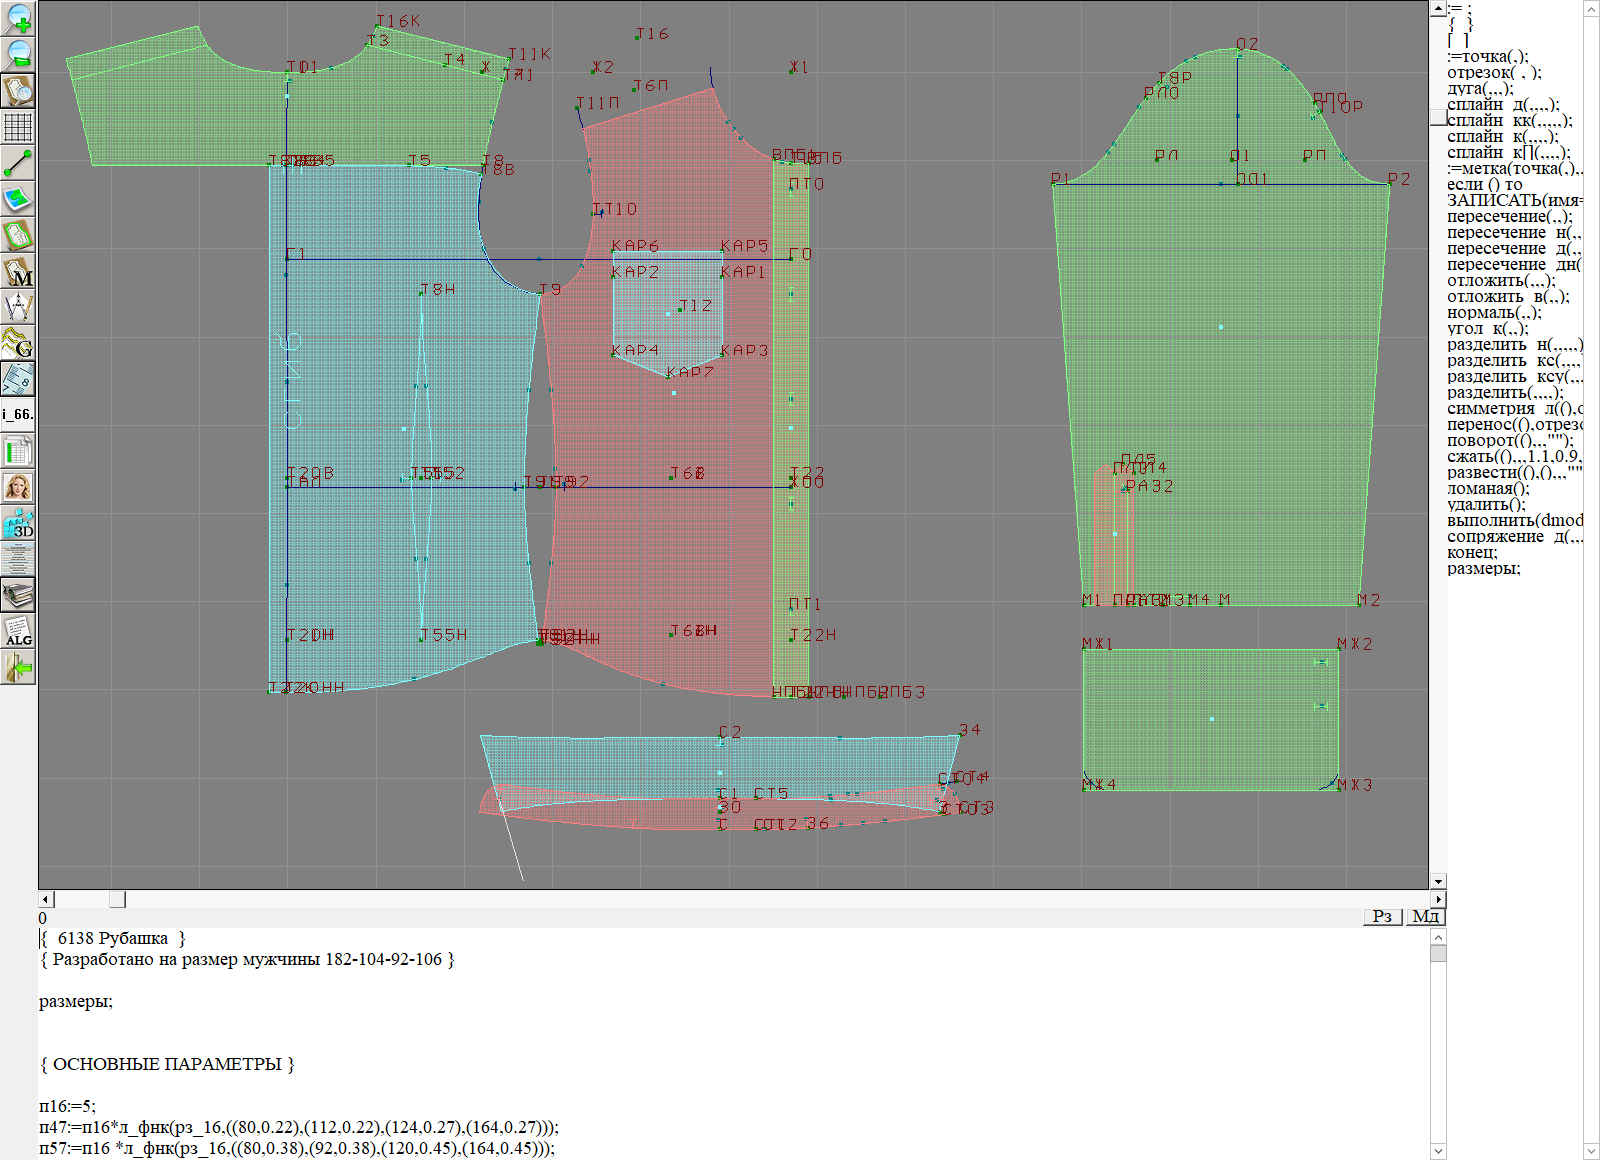
Task: Insert the 'пересечение(.,);' operator from list
Action: coord(1508,216)
